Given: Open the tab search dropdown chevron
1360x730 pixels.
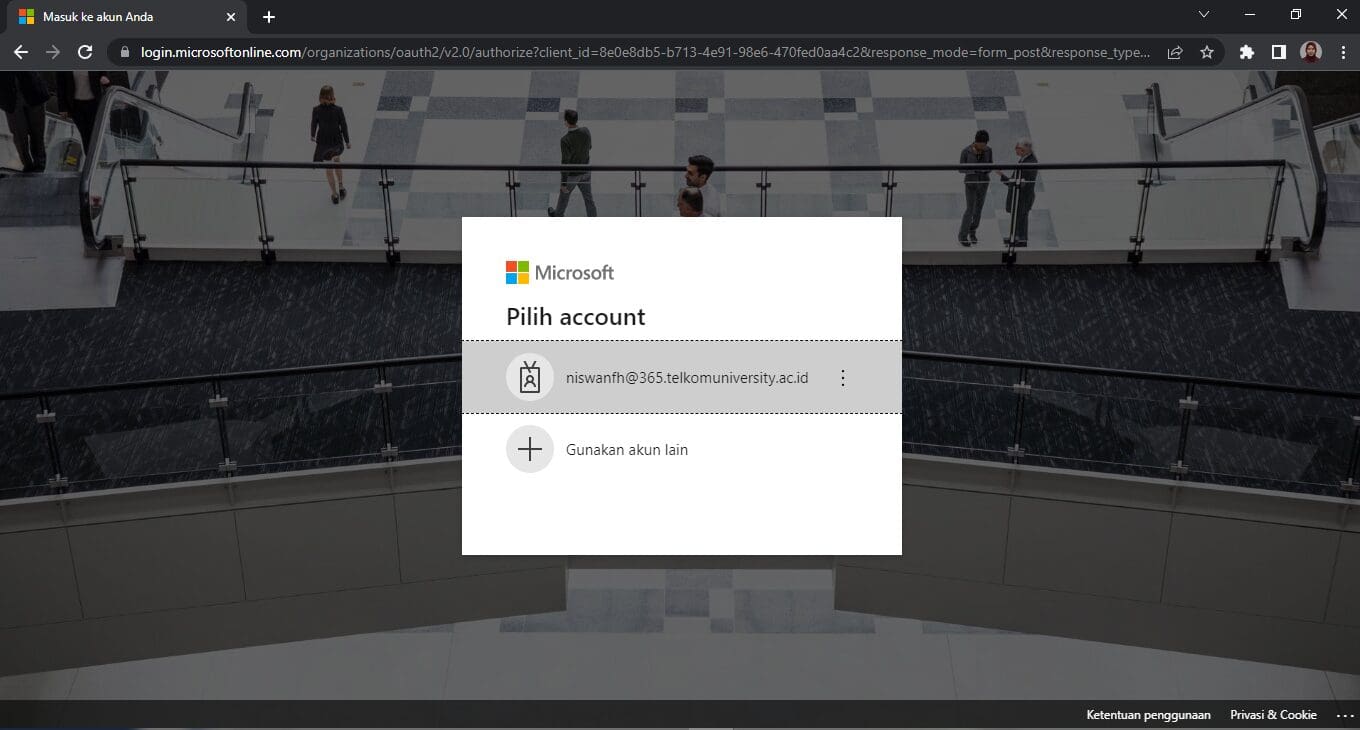Looking at the screenshot, I should pyautogui.click(x=1204, y=15).
